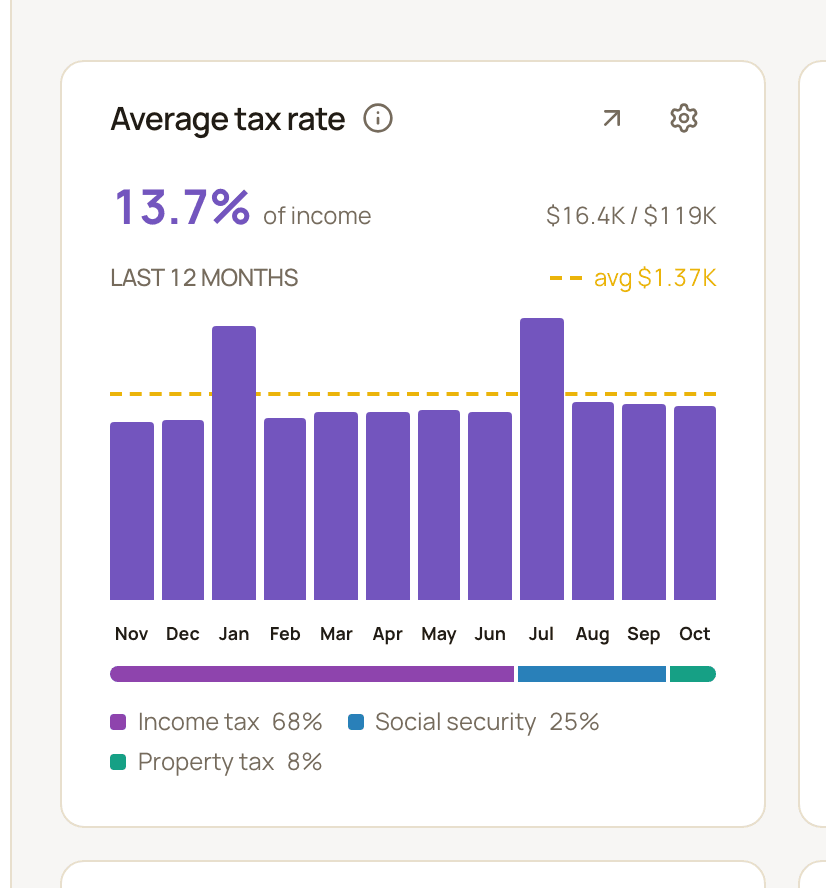This screenshot has height=888, width=826.
Task: Click the Social security 25% legend text
Action: point(487,722)
